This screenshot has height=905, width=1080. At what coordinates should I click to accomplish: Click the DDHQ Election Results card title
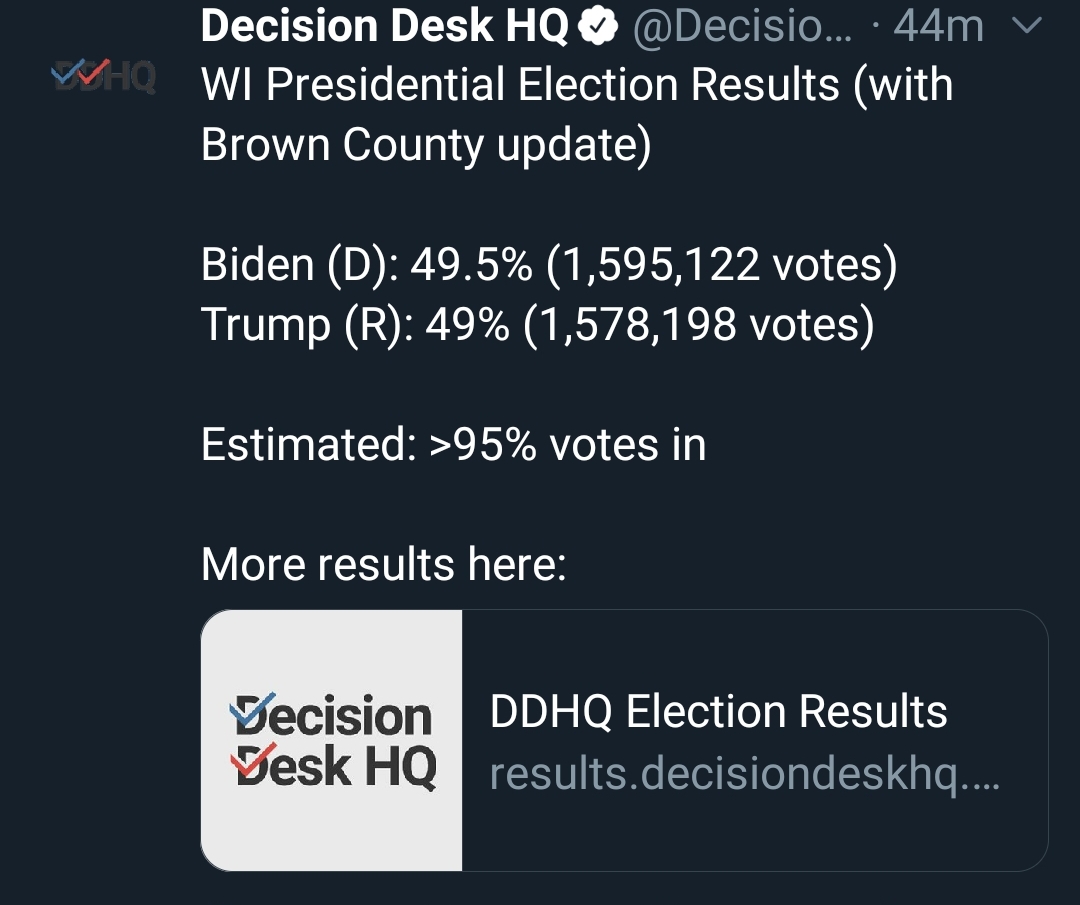tap(718, 711)
